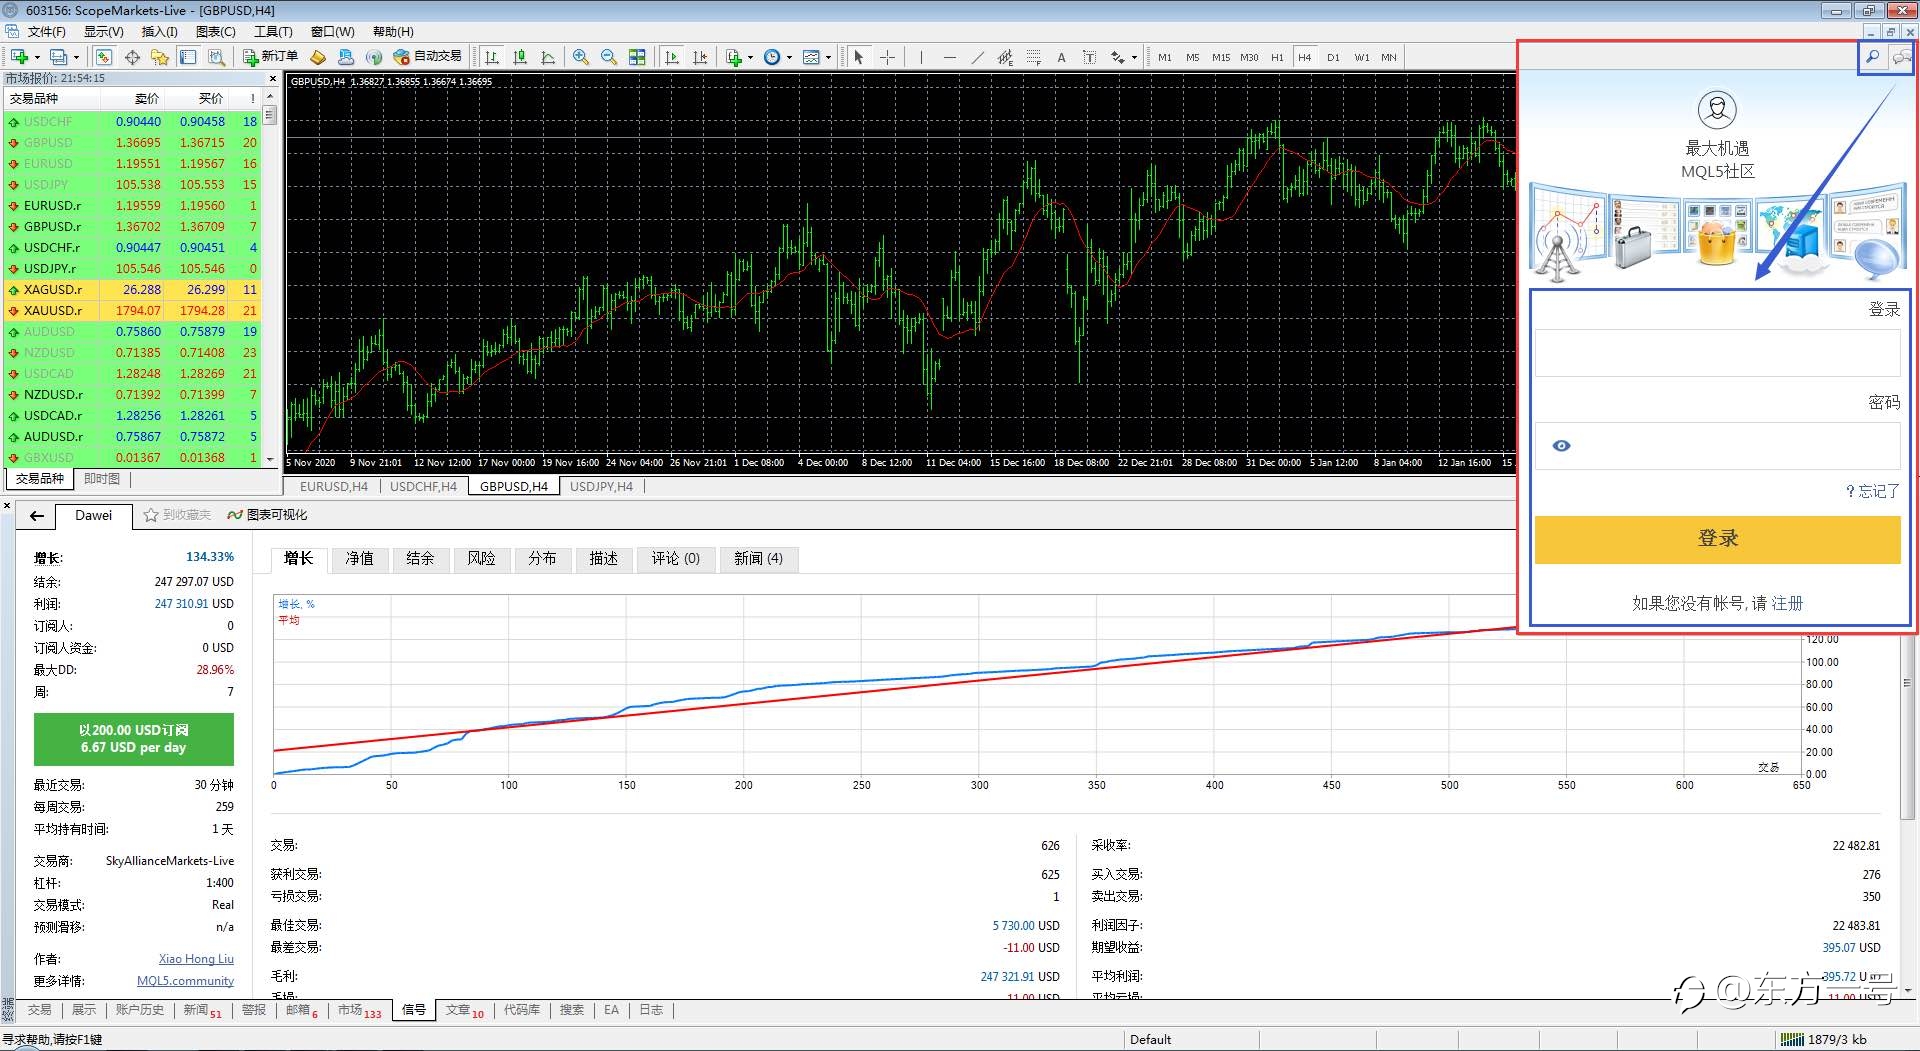Switch timeframe to W1
1920x1051 pixels.
(1362, 57)
